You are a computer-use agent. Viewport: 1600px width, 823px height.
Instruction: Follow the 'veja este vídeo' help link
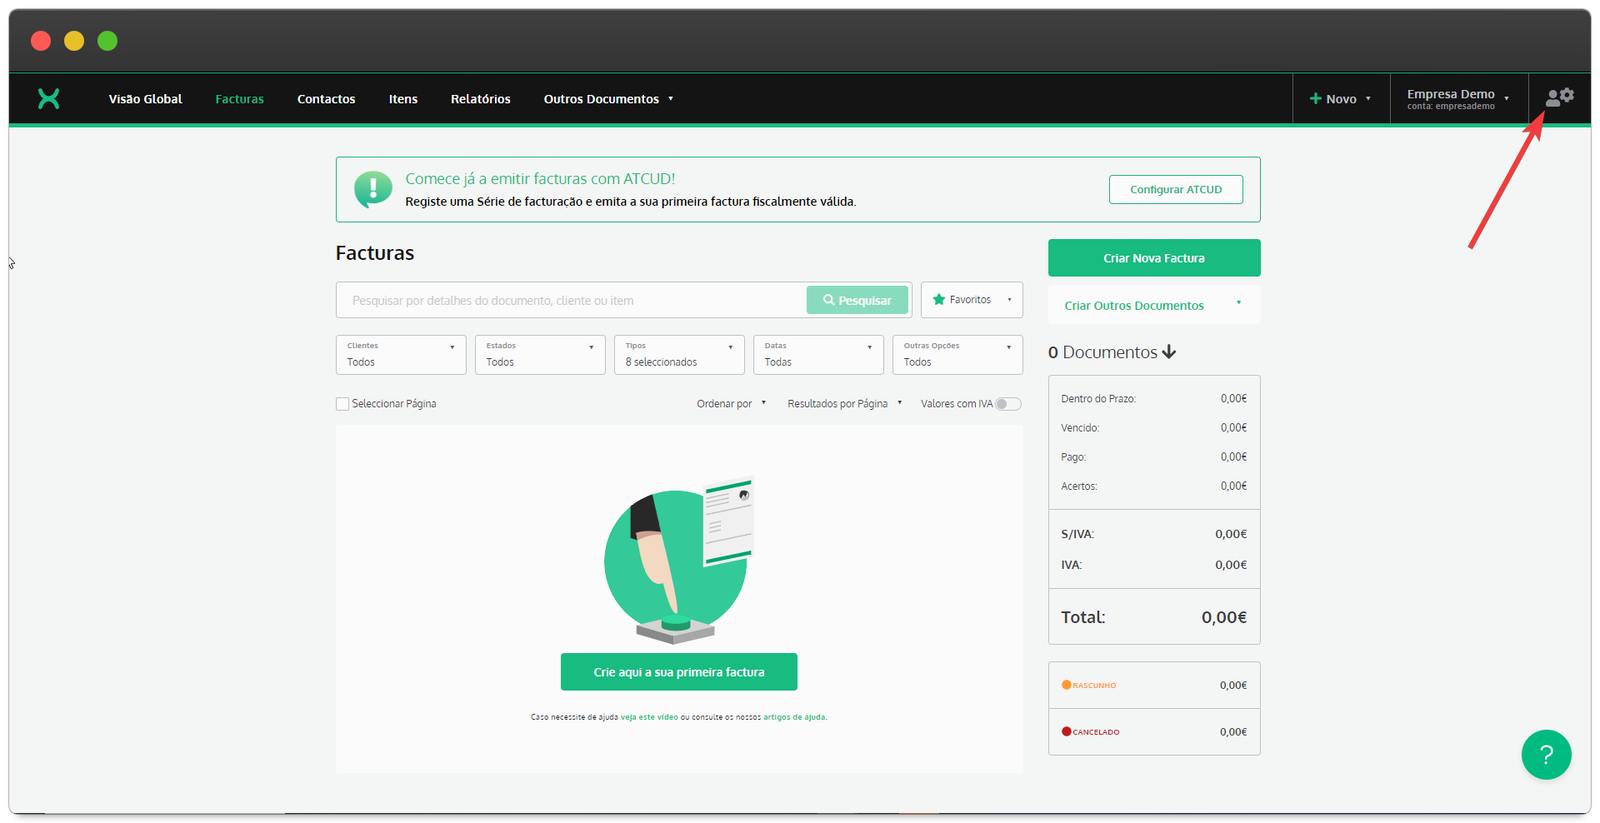coord(649,717)
